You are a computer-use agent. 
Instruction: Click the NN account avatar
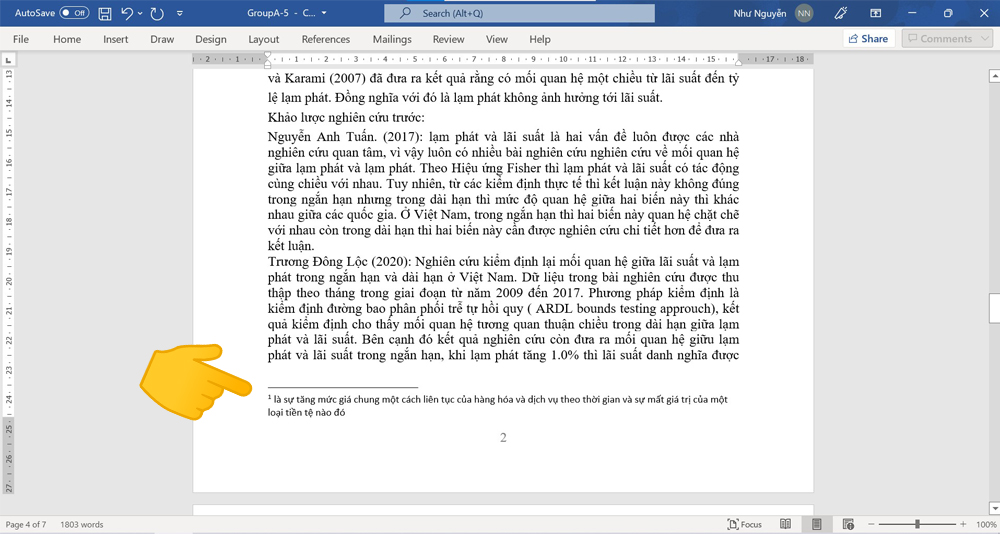(804, 13)
